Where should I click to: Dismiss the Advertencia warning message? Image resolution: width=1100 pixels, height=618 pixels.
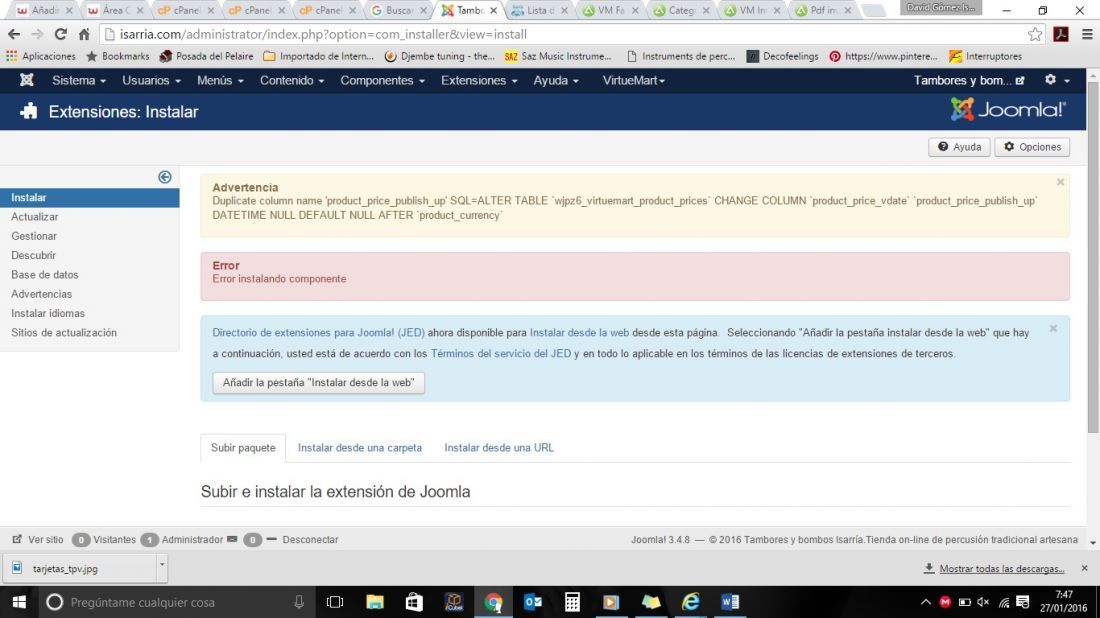click(x=1060, y=182)
